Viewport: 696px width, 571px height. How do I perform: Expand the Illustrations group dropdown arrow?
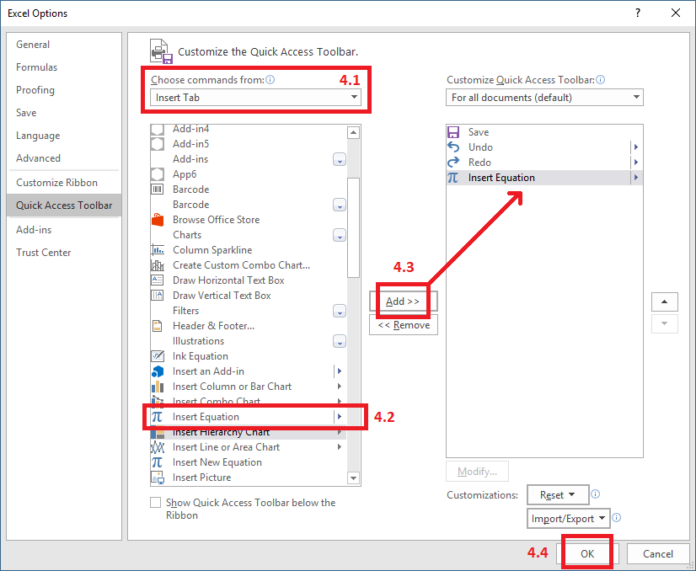340,341
